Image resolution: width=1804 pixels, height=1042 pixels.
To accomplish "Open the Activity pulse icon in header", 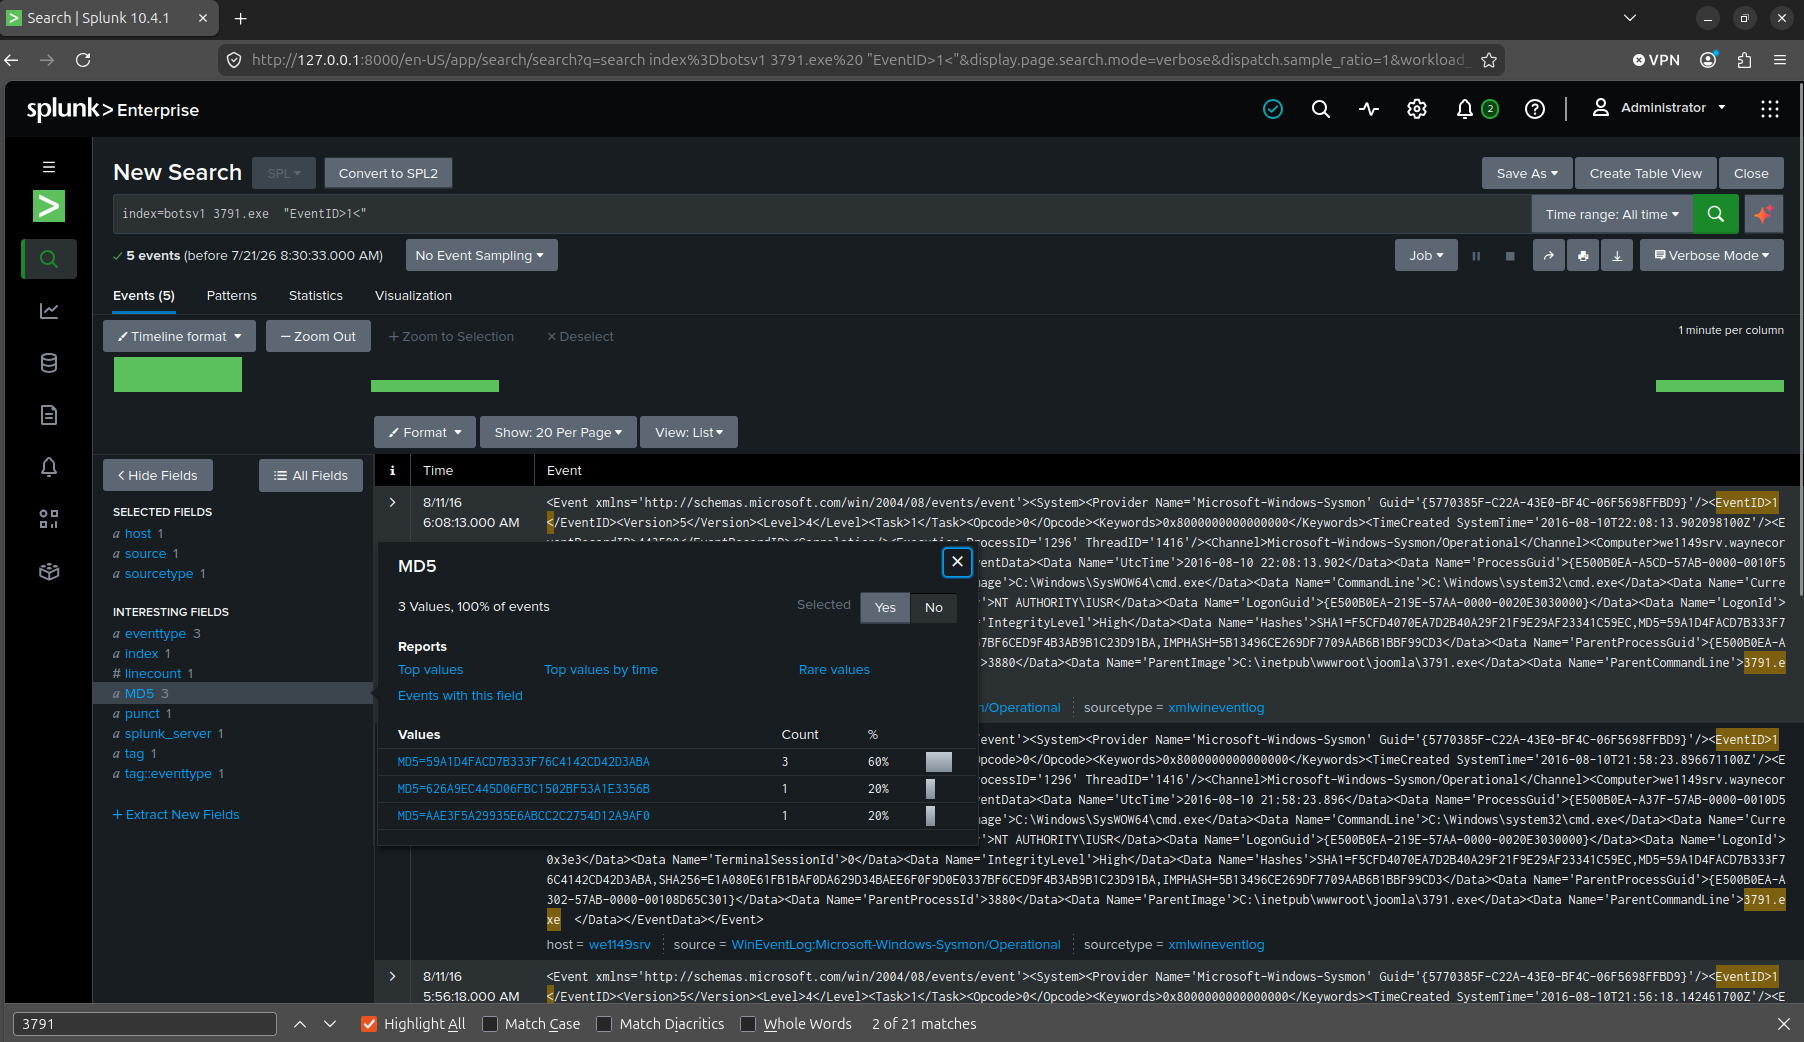I will tap(1369, 109).
